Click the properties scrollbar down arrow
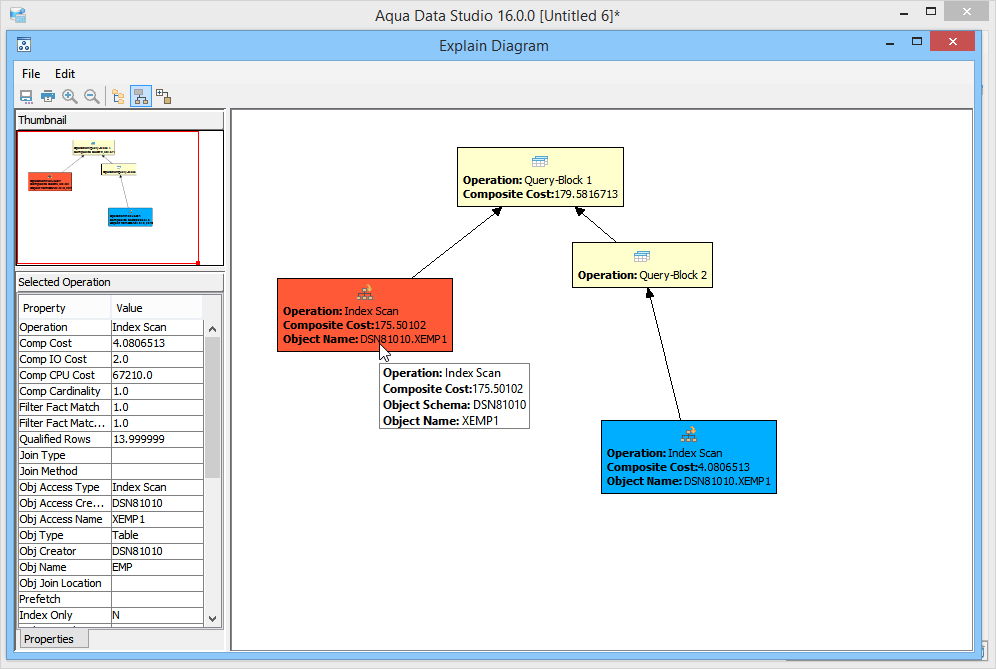 212,618
